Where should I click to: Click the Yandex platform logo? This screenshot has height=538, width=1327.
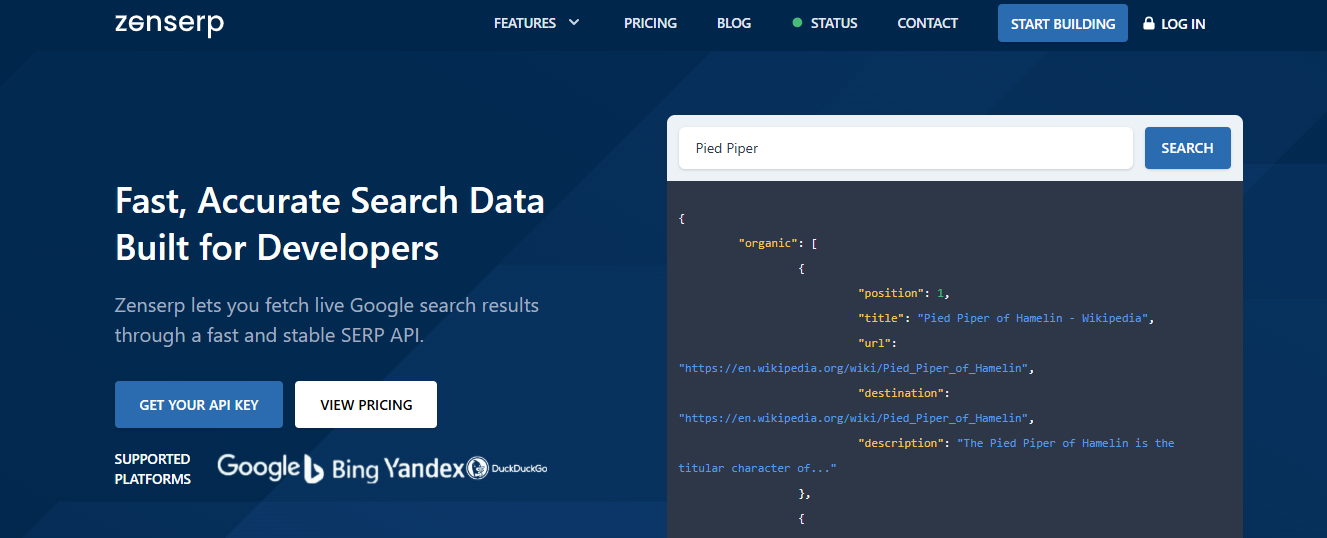click(424, 467)
